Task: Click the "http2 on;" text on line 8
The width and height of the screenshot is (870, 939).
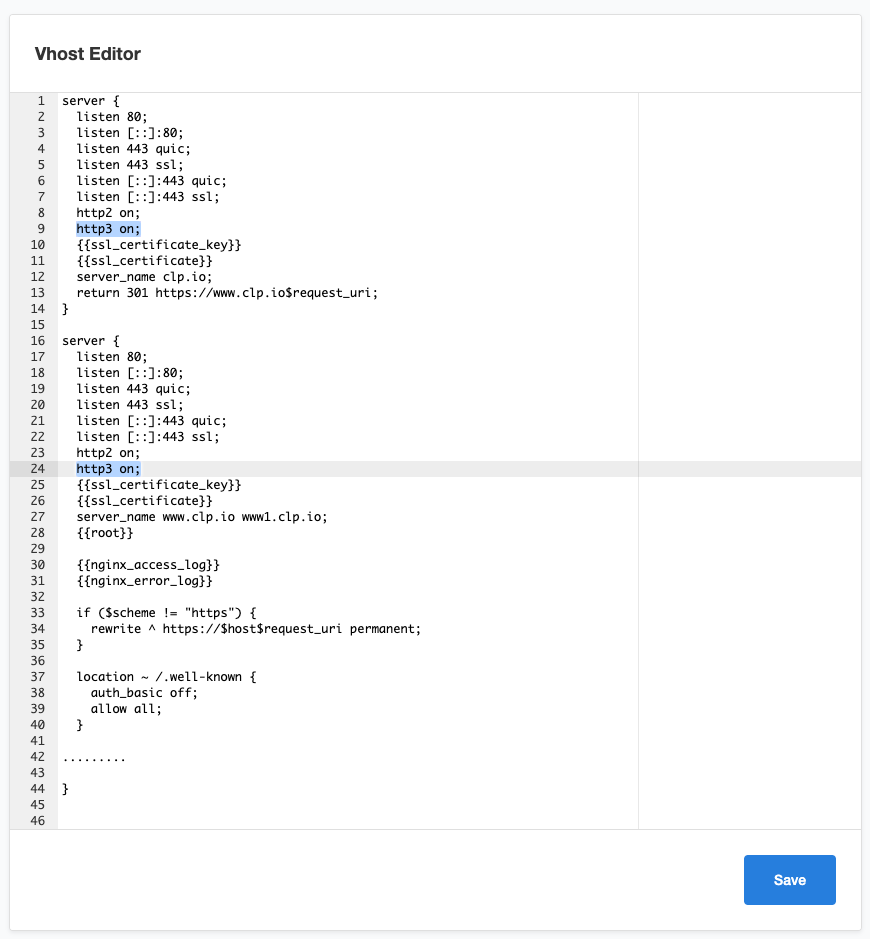Action: click(108, 213)
